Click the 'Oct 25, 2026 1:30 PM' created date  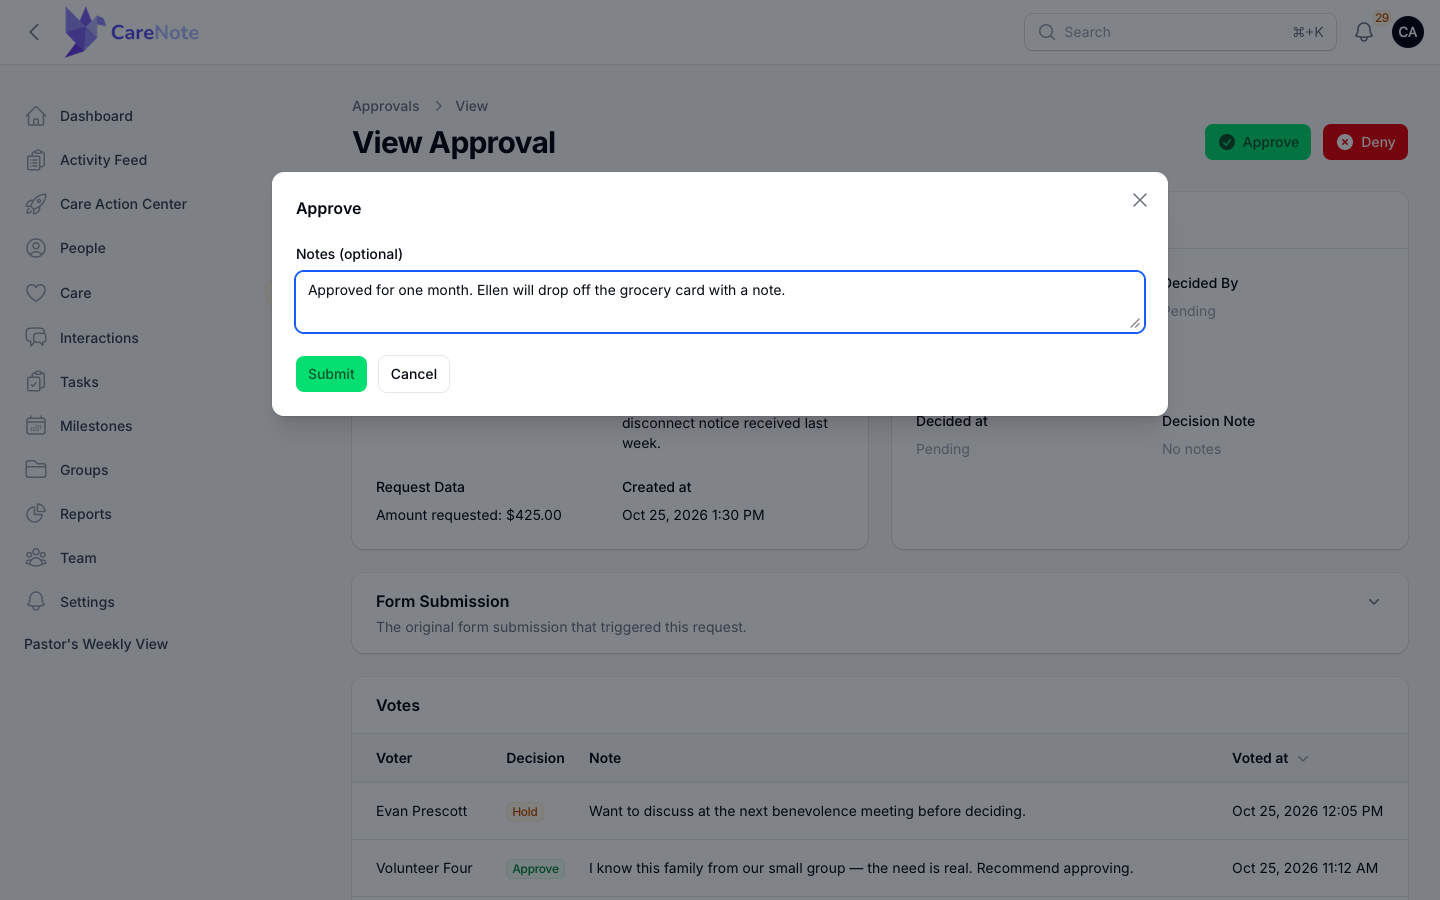(693, 515)
